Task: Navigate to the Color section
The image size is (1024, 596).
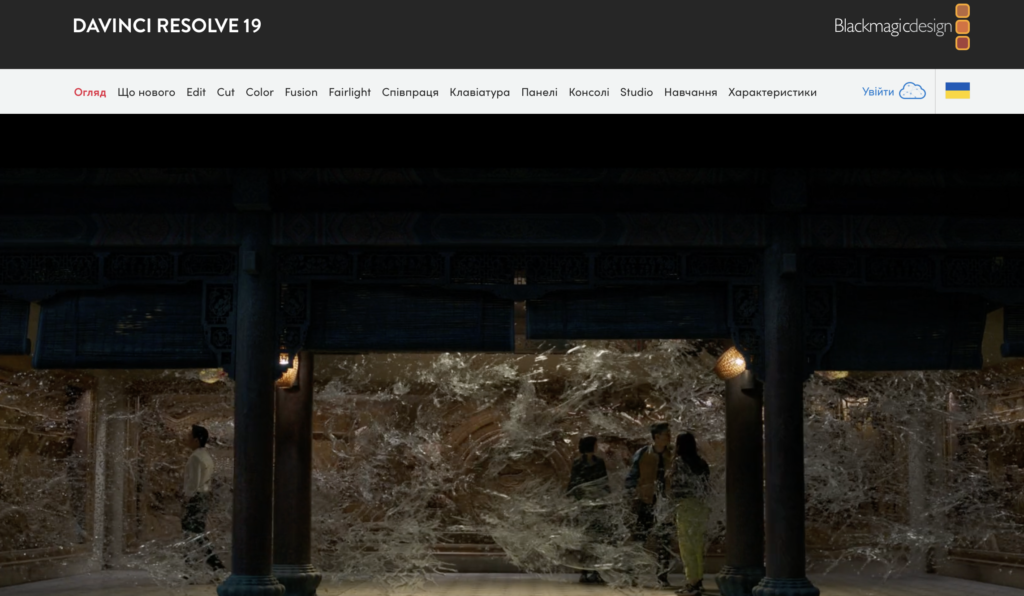Action: [260, 92]
